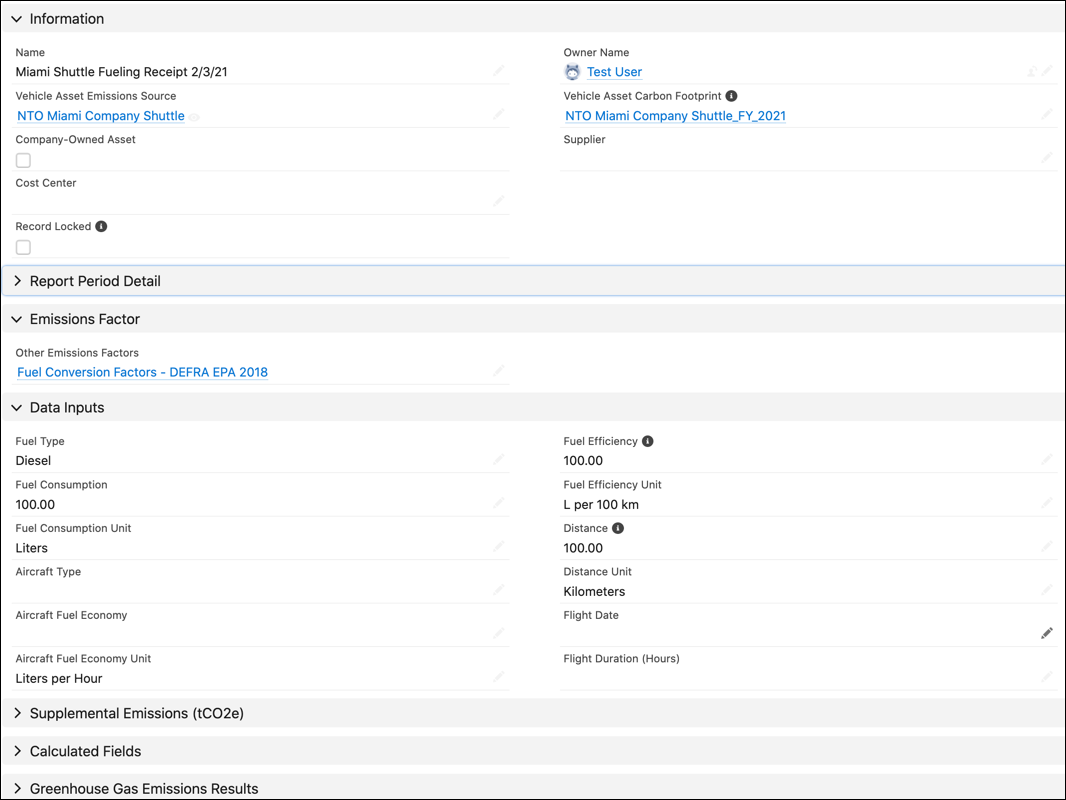This screenshot has width=1066, height=800.
Task: Click preview icon next to NTO Miami Company Shuttle
Action: tap(194, 117)
